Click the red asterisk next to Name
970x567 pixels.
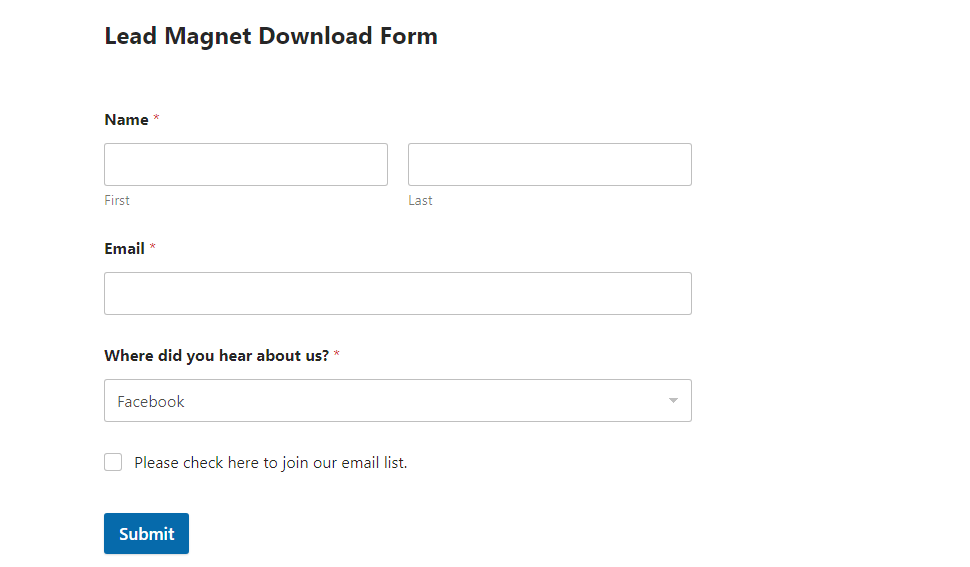pos(156,119)
